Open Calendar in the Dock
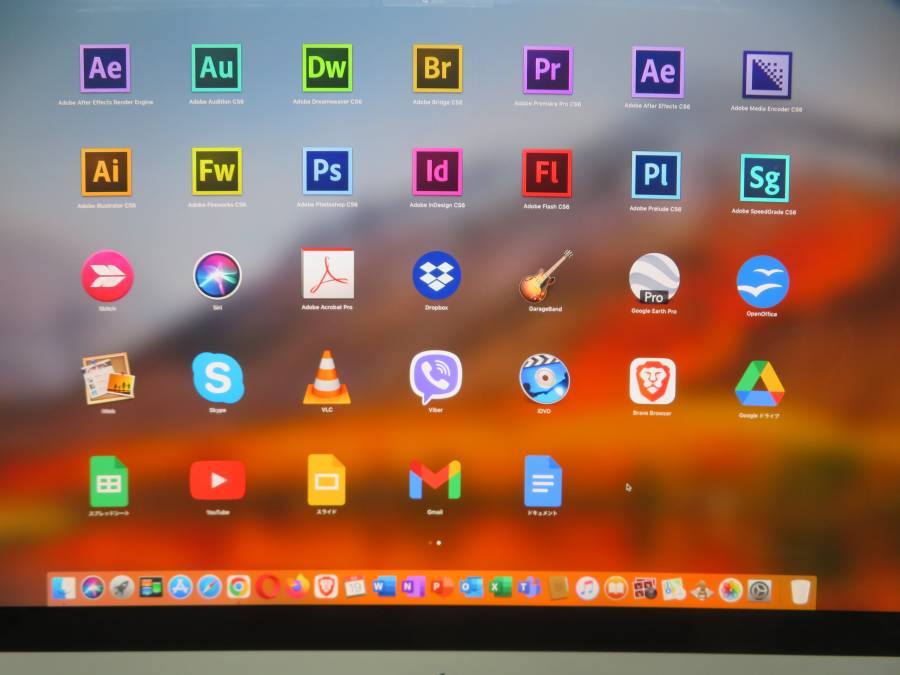Image resolution: width=900 pixels, height=675 pixels. pyautogui.click(x=355, y=587)
